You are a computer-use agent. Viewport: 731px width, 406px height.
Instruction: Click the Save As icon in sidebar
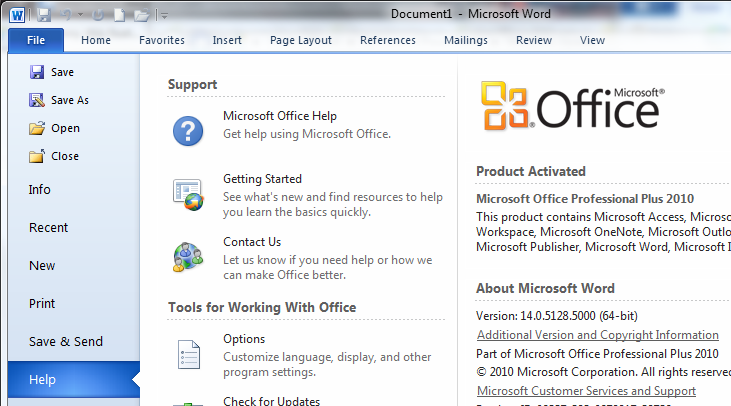(x=37, y=100)
